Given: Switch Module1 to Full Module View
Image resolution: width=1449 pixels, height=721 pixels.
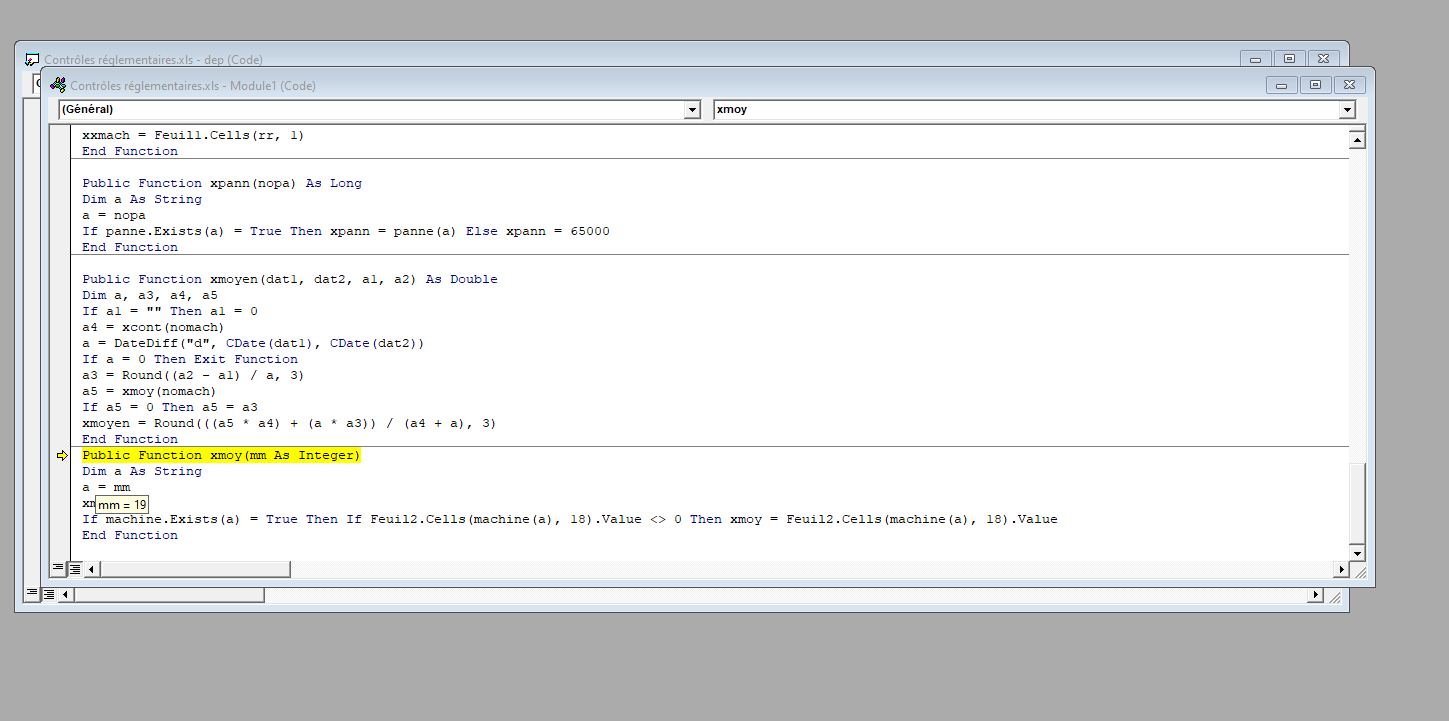Looking at the screenshot, I should (74, 568).
